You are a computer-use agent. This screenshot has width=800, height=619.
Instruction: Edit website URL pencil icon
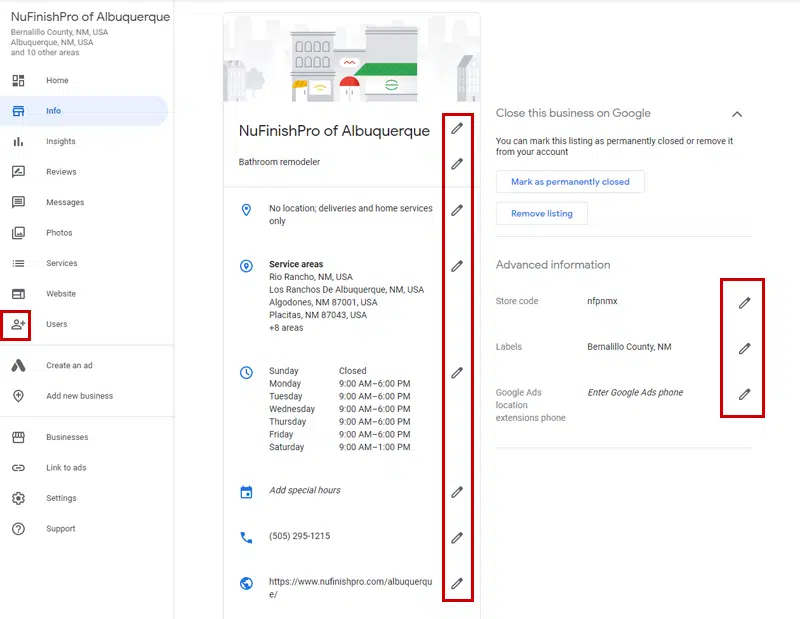coord(457,583)
